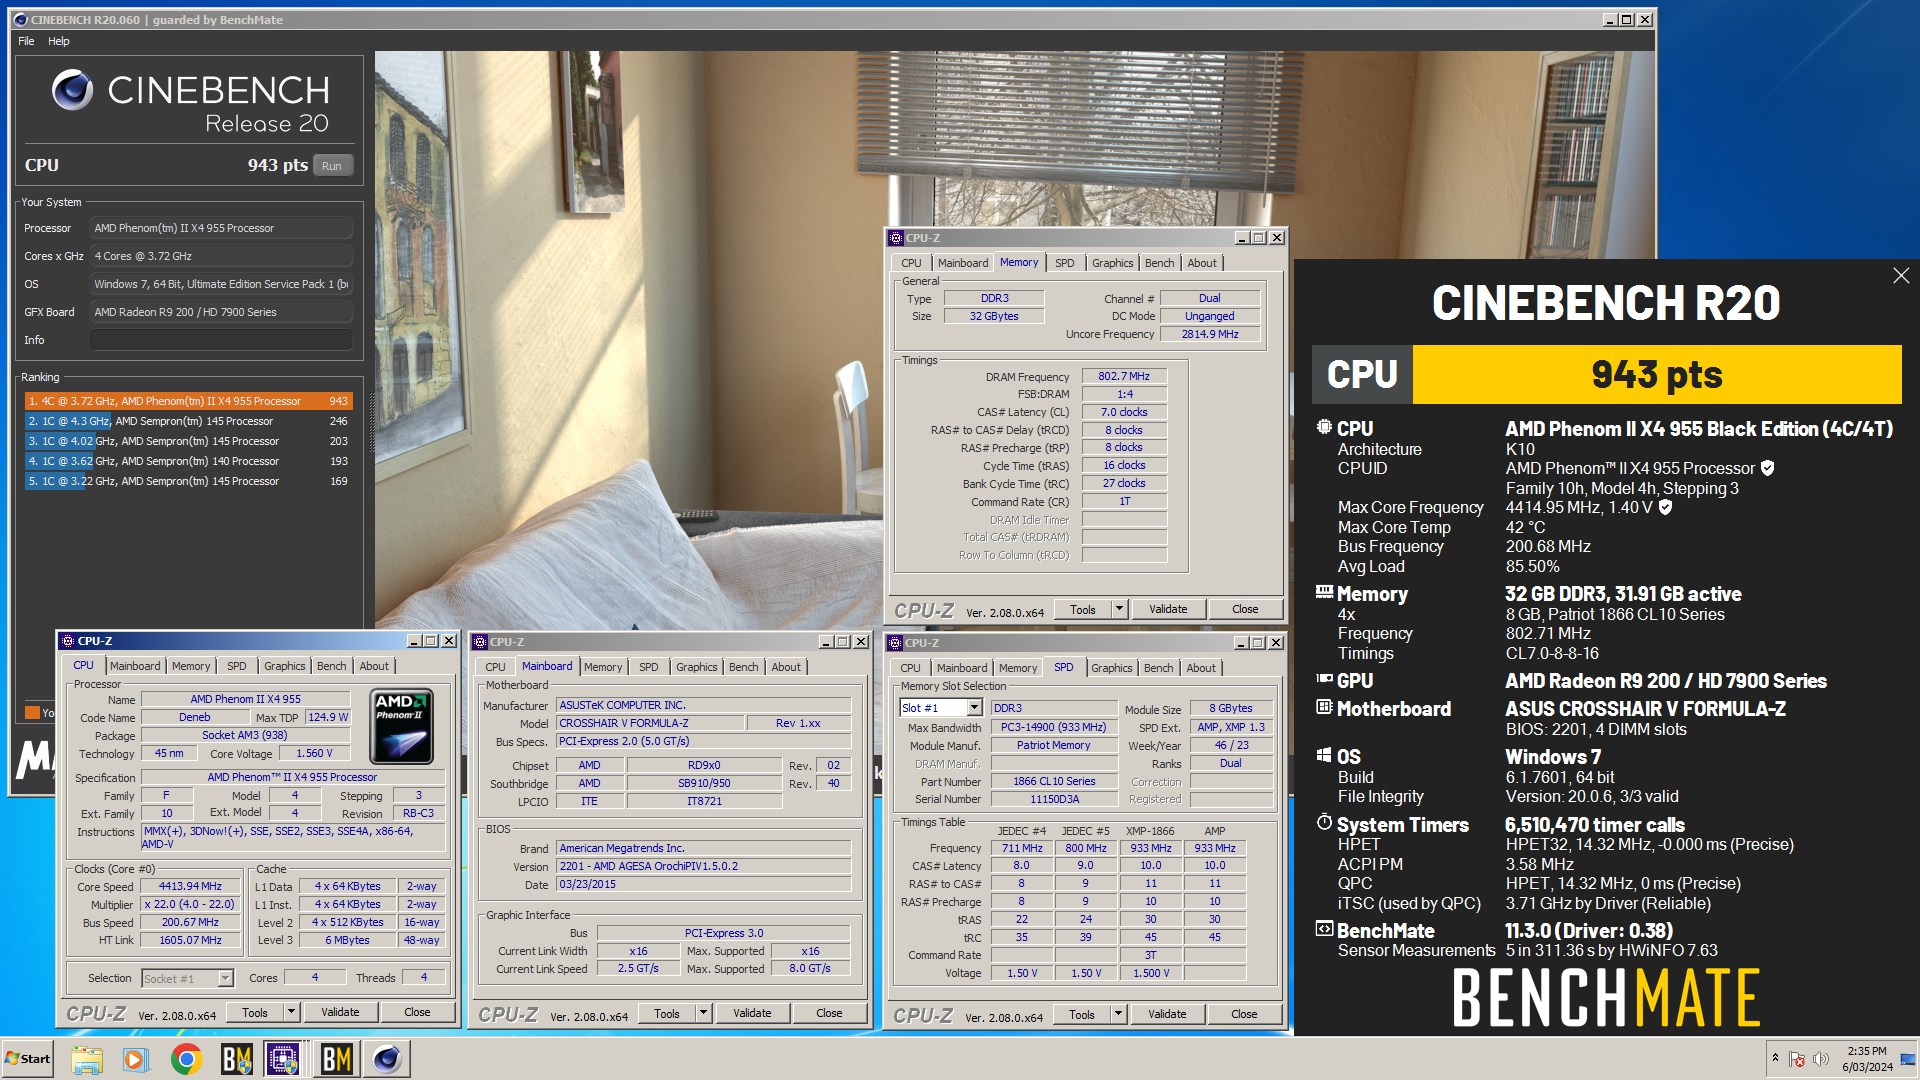Click the Cinebench taskbar icon
This screenshot has height=1080, width=1920.
[386, 1059]
